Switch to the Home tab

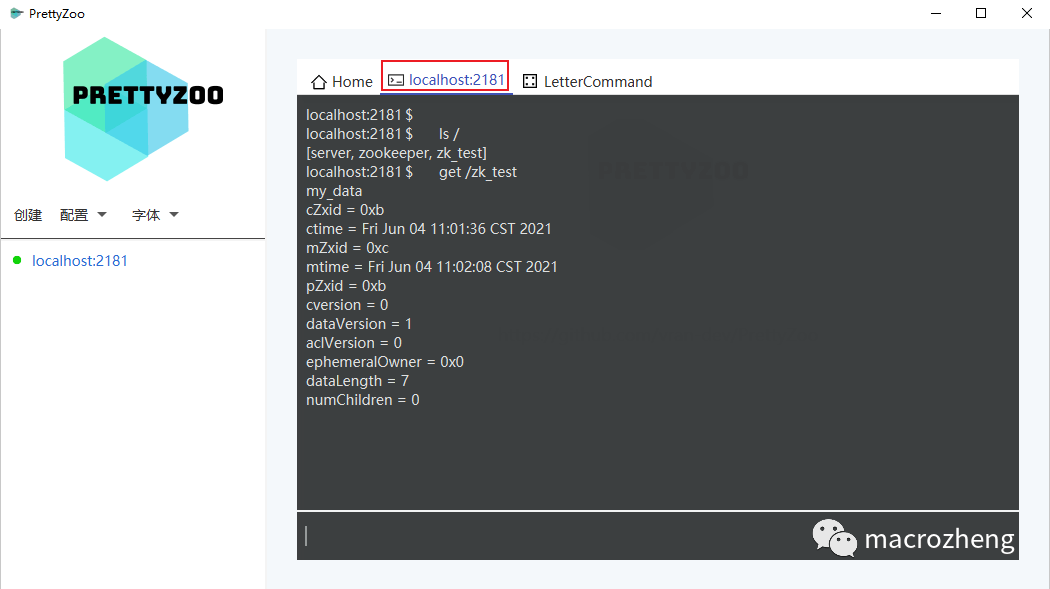click(x=342, y=82)
